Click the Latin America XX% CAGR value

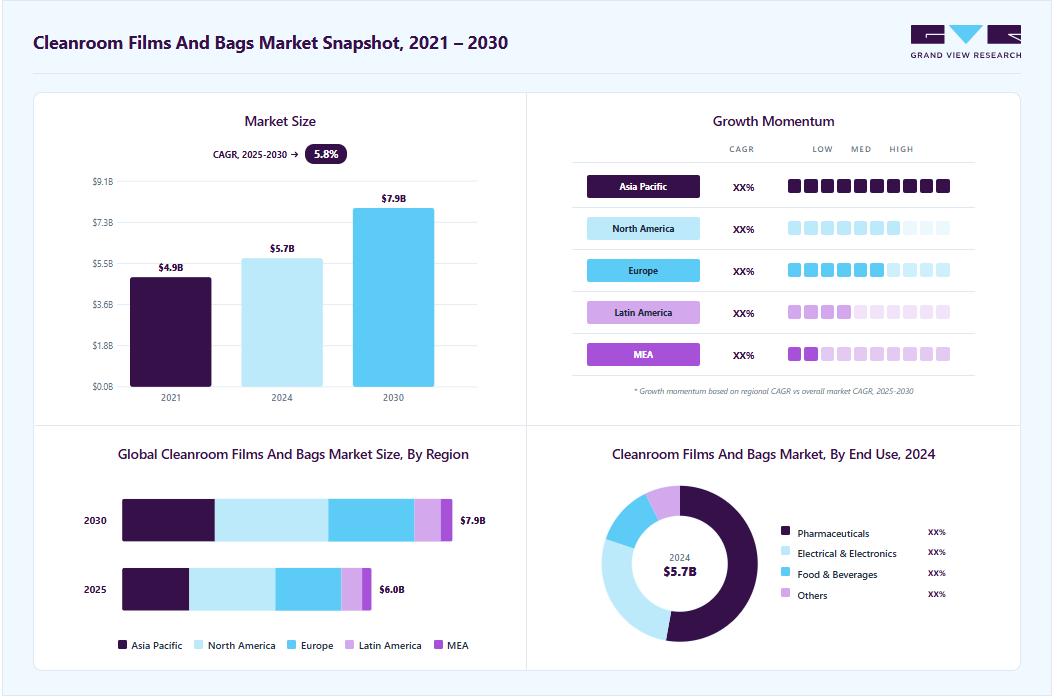click(x=743, y=313)
